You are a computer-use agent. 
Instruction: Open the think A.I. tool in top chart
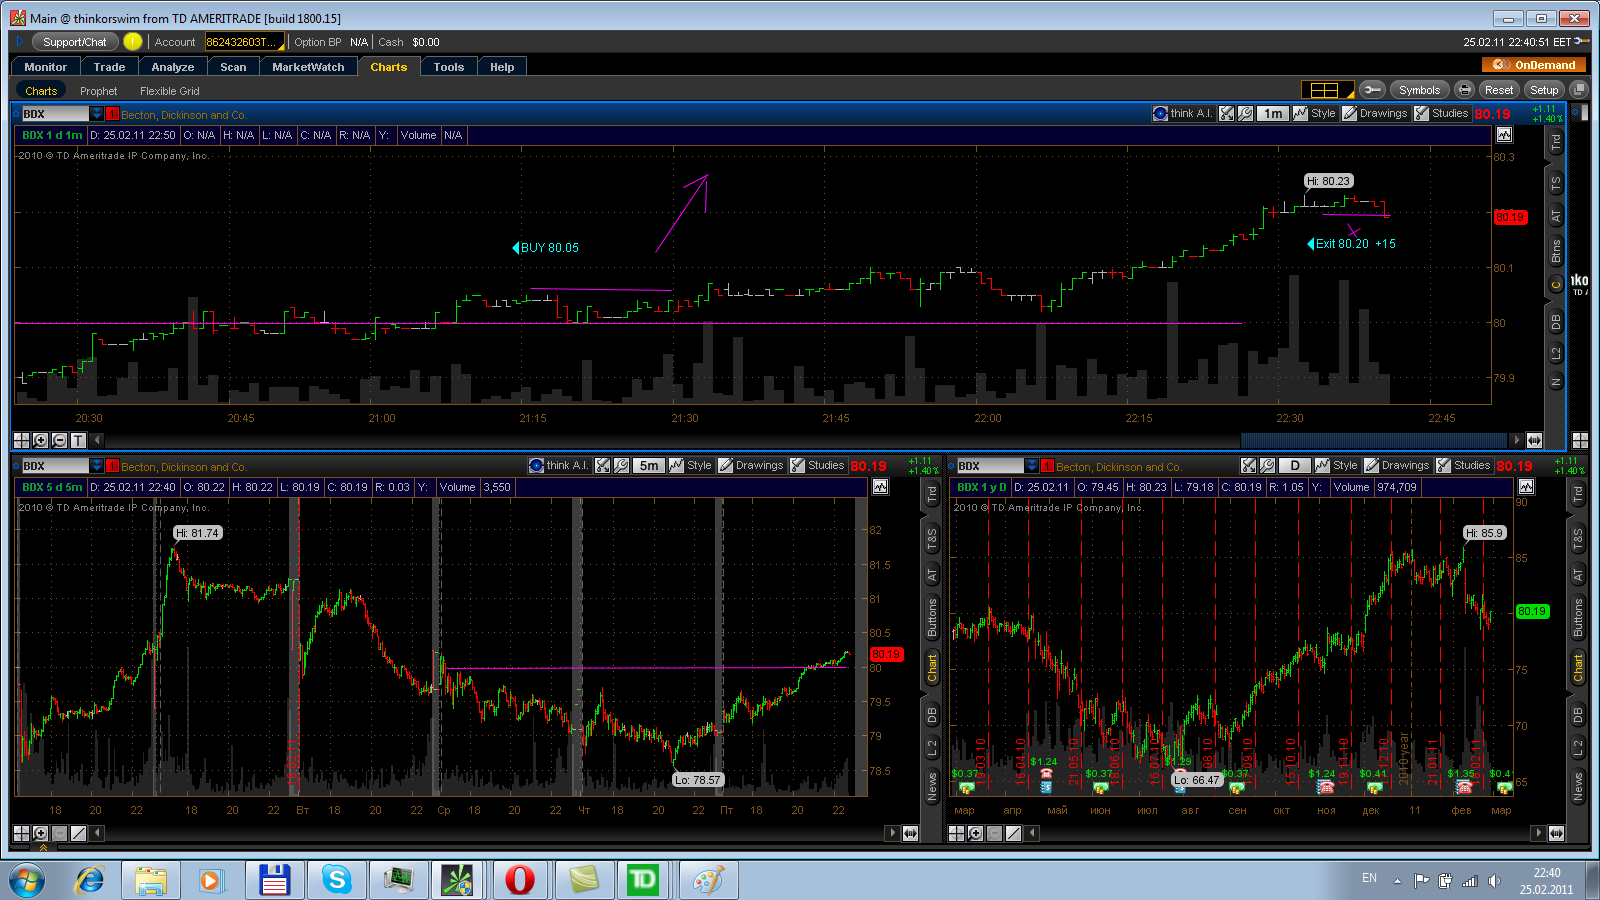(1184, 114)
